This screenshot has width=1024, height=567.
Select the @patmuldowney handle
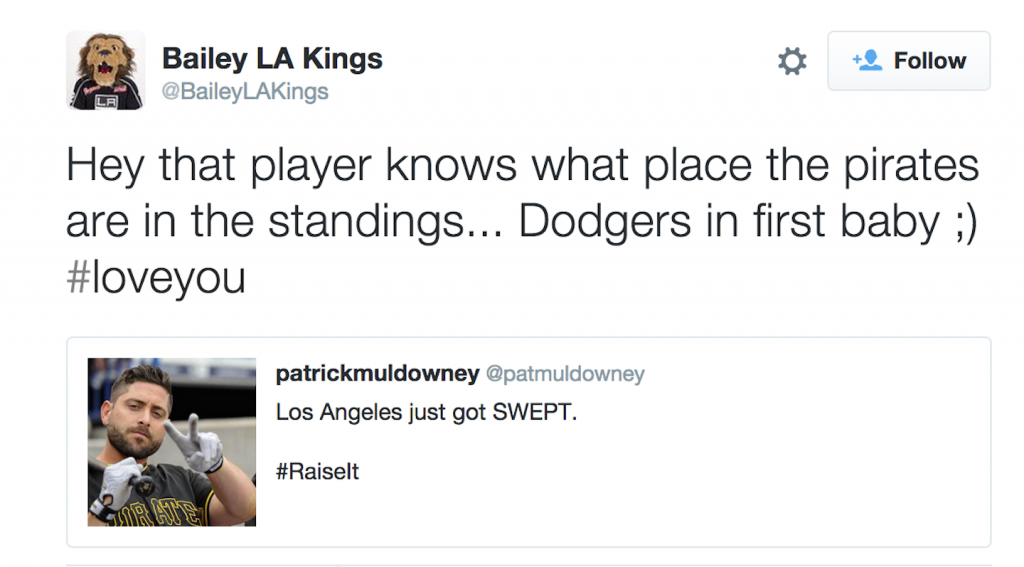[565, 374]
